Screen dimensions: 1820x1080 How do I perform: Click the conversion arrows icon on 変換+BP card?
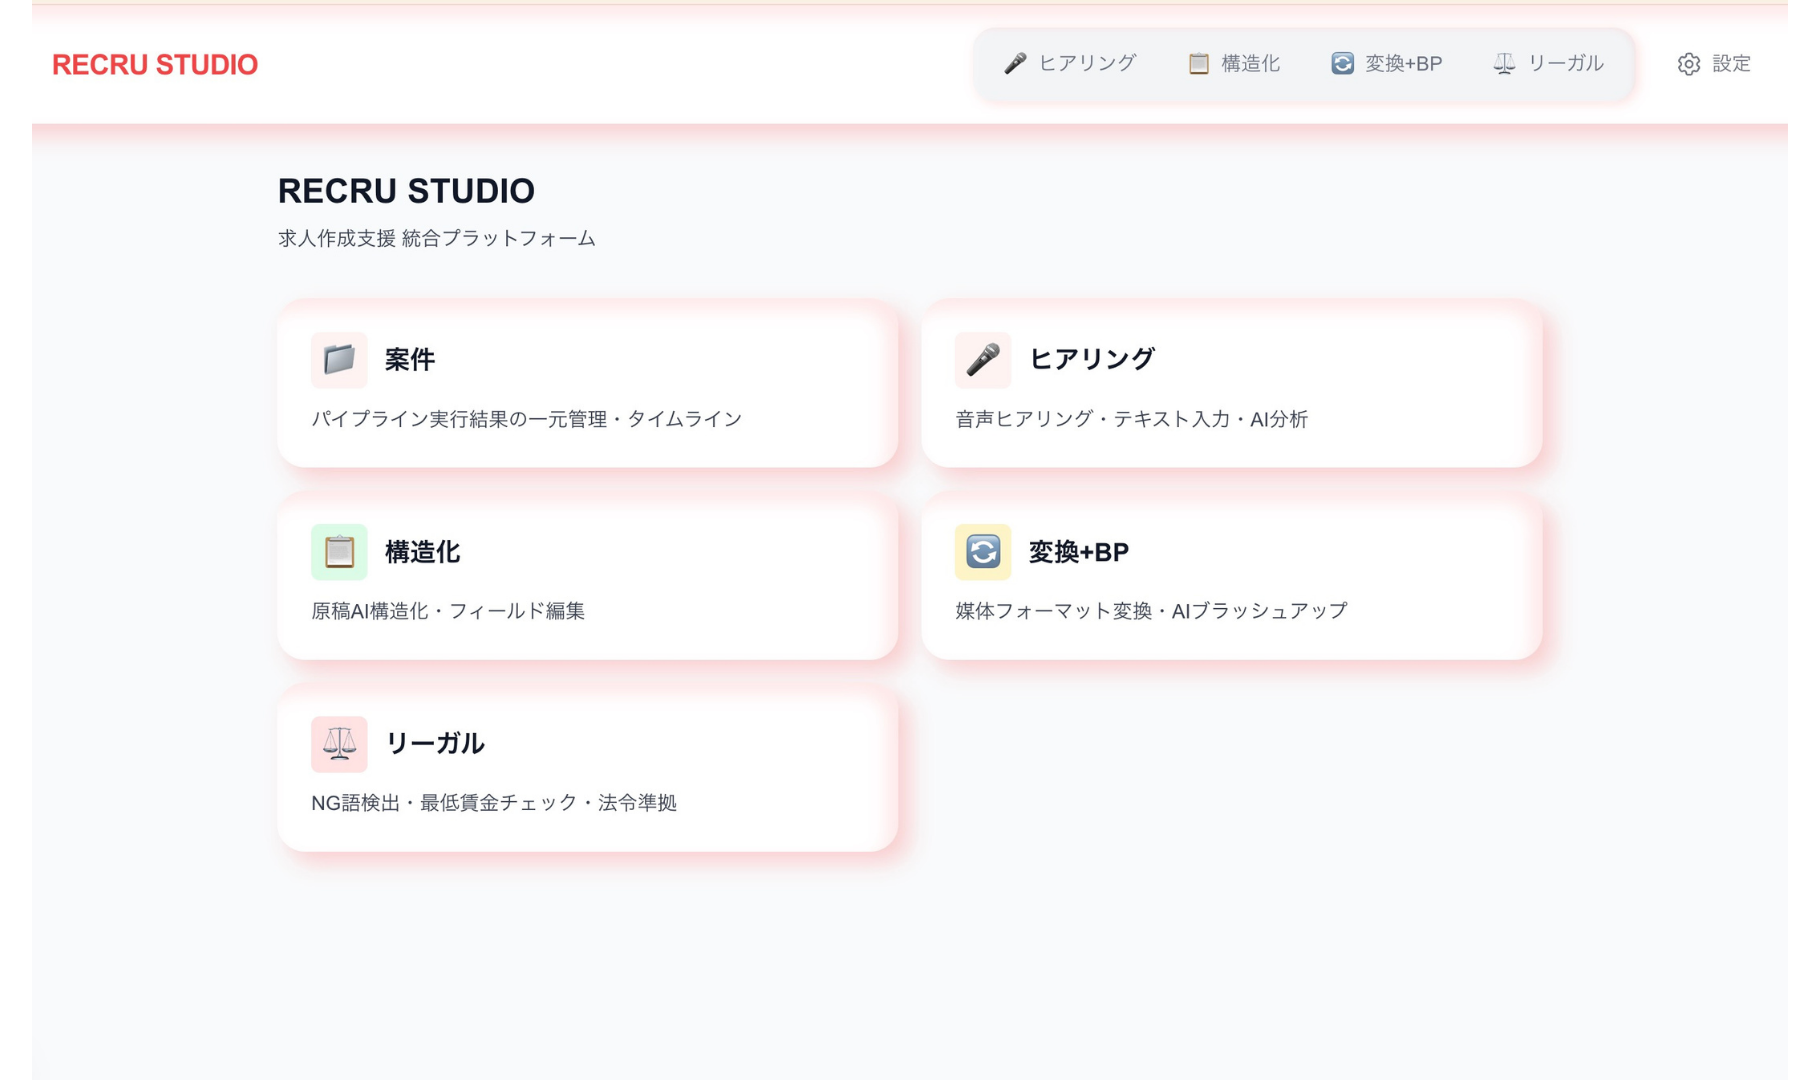pos(983,552)
